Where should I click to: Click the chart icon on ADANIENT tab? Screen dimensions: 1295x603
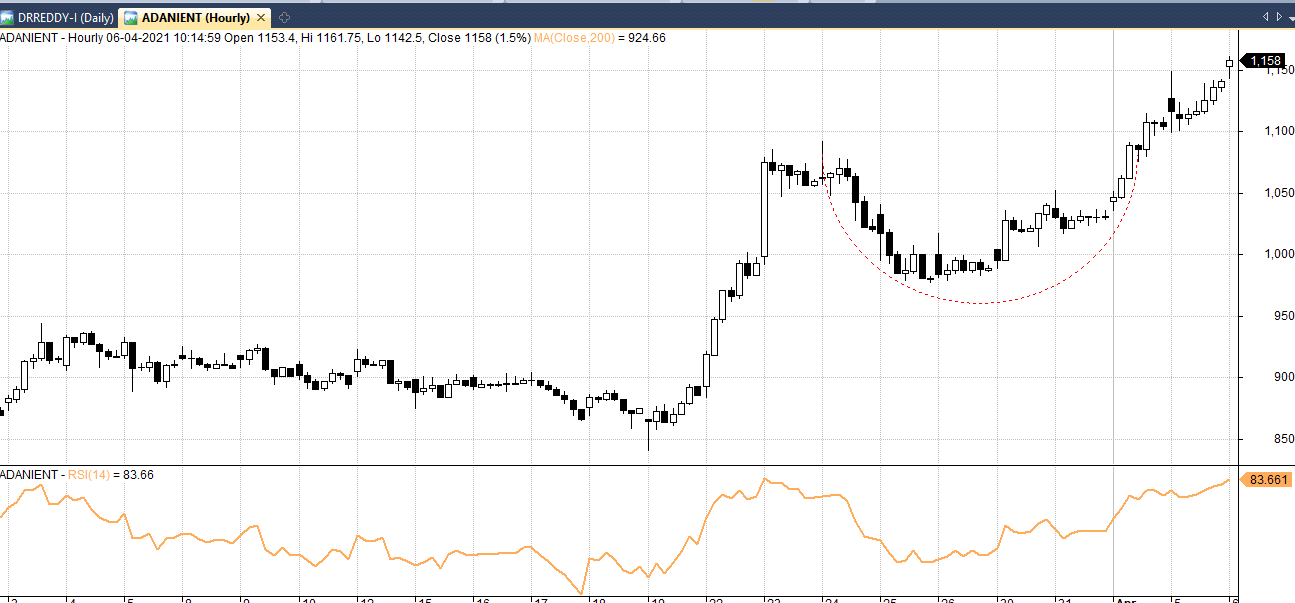pos(131,17)
